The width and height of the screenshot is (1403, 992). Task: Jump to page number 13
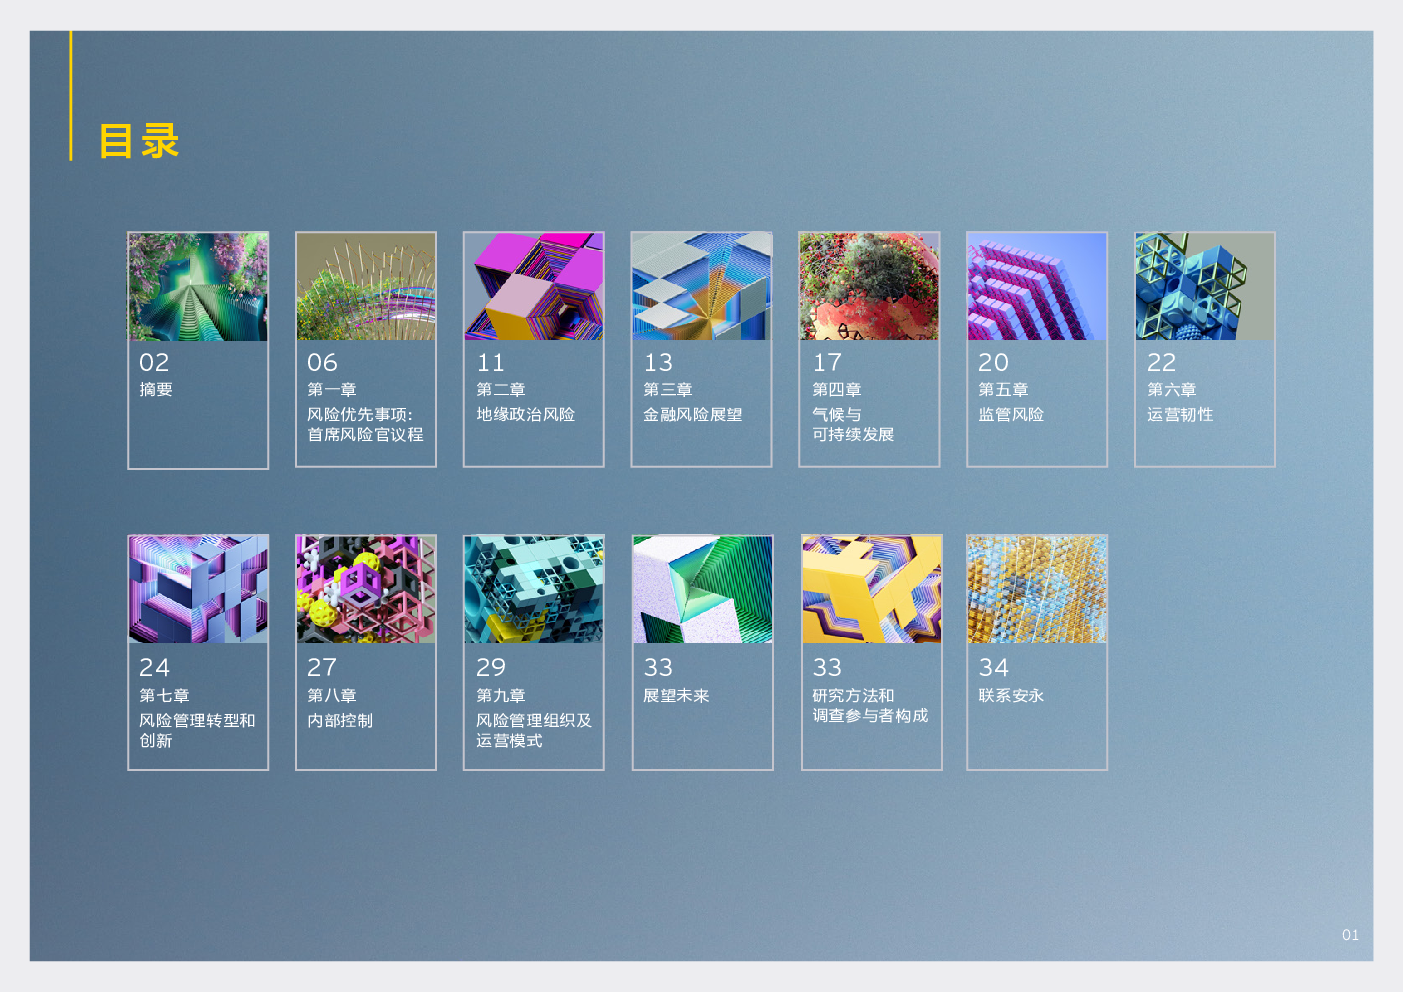tap(658, 362)
